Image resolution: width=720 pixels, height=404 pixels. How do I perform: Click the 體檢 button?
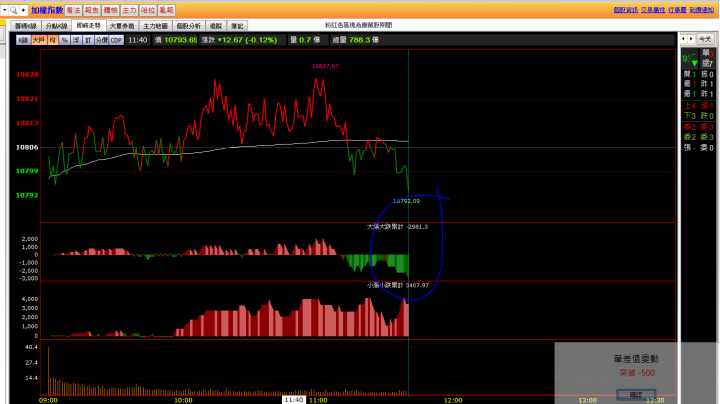click(111, 10)
